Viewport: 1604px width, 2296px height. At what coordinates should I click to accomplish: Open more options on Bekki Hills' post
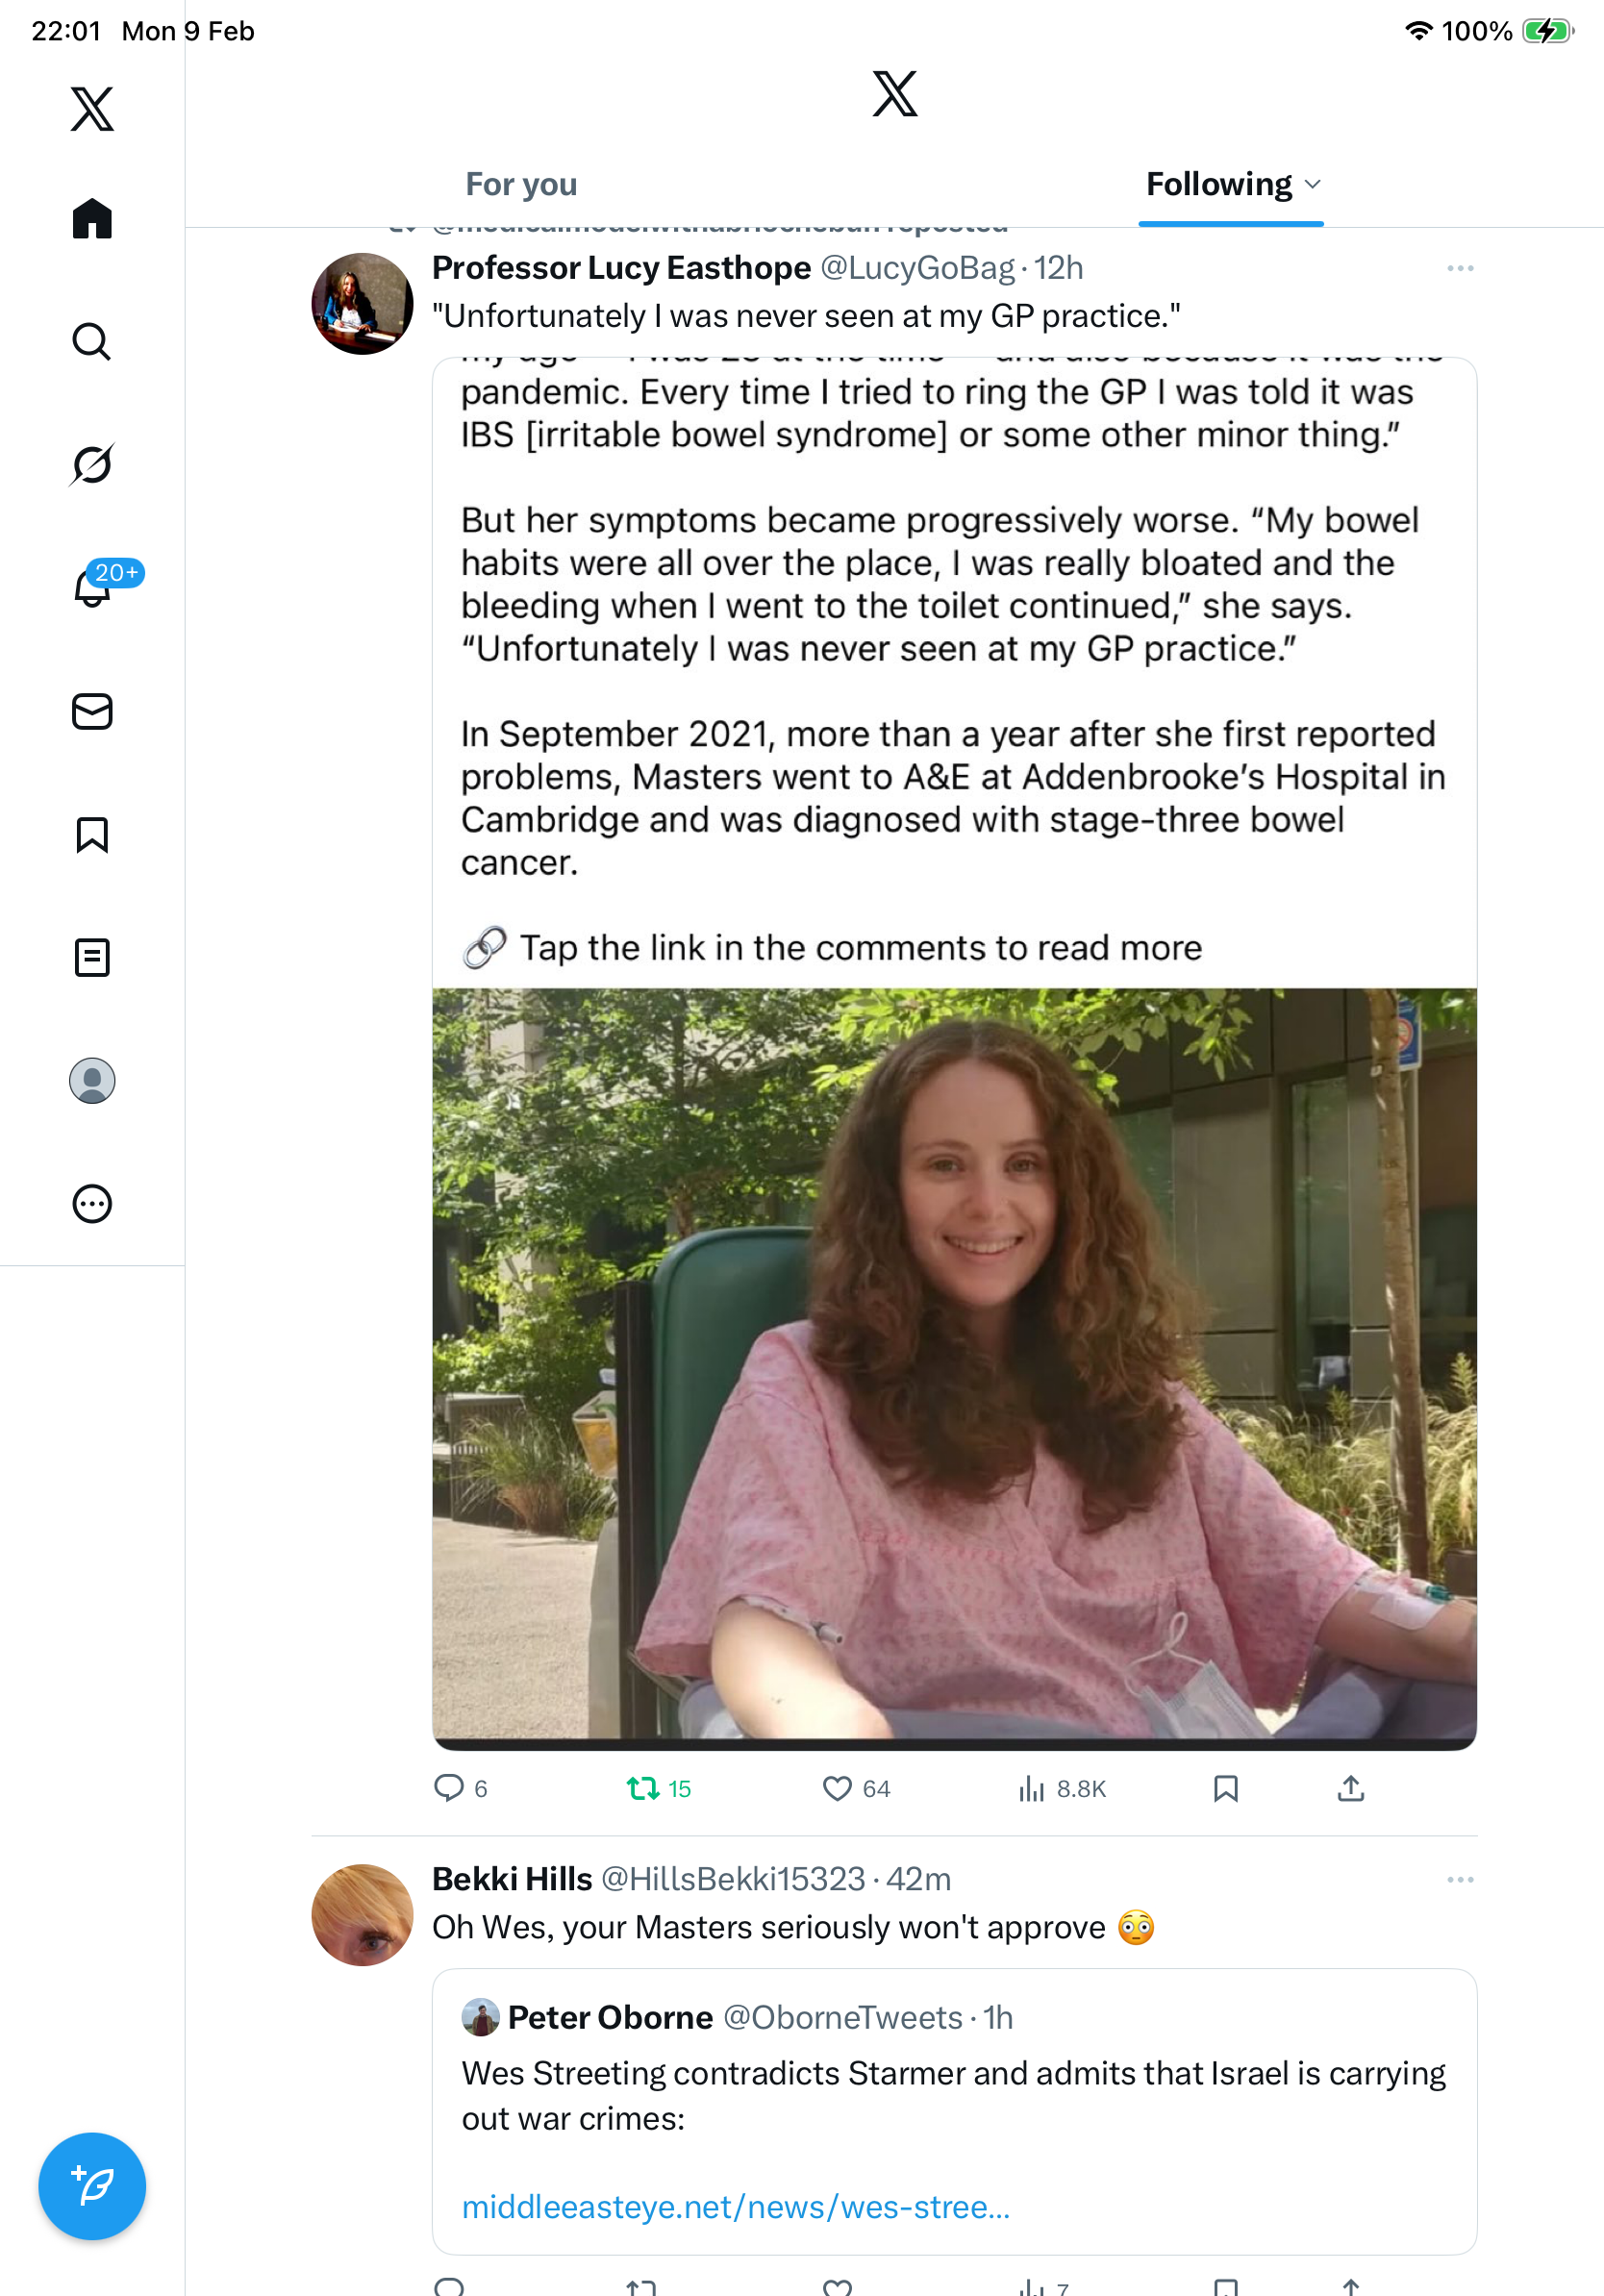coord(1460,1879)
